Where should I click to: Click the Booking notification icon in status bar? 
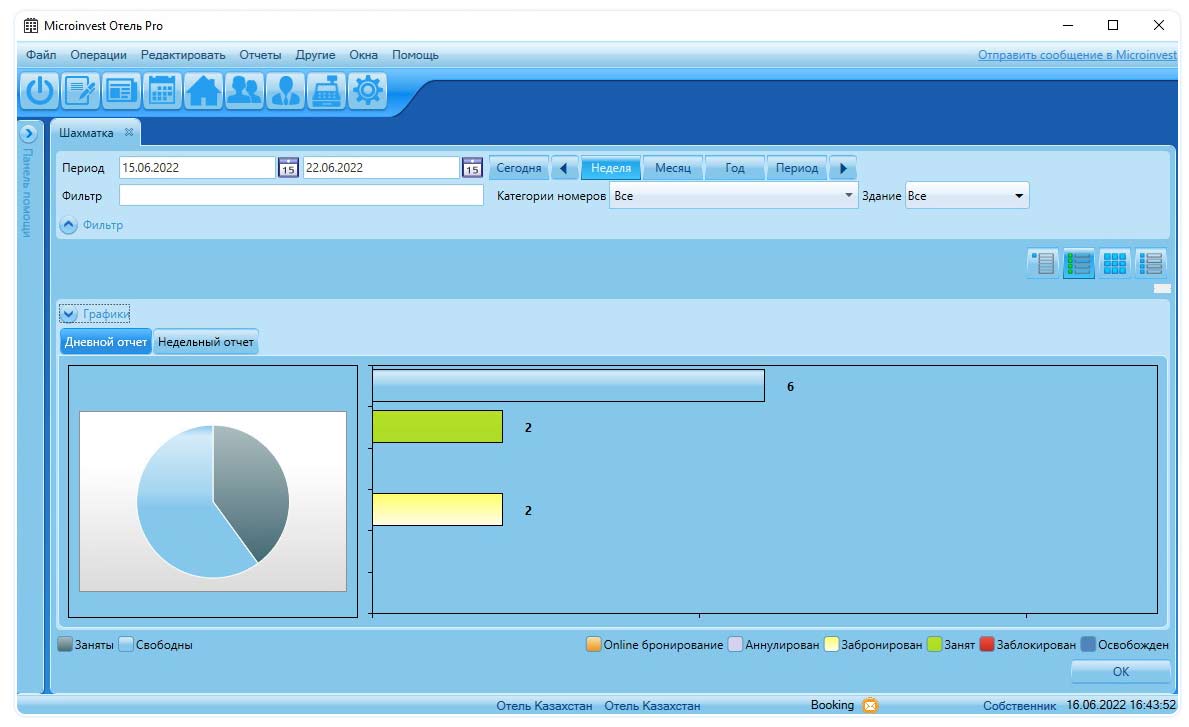(870, 705)
